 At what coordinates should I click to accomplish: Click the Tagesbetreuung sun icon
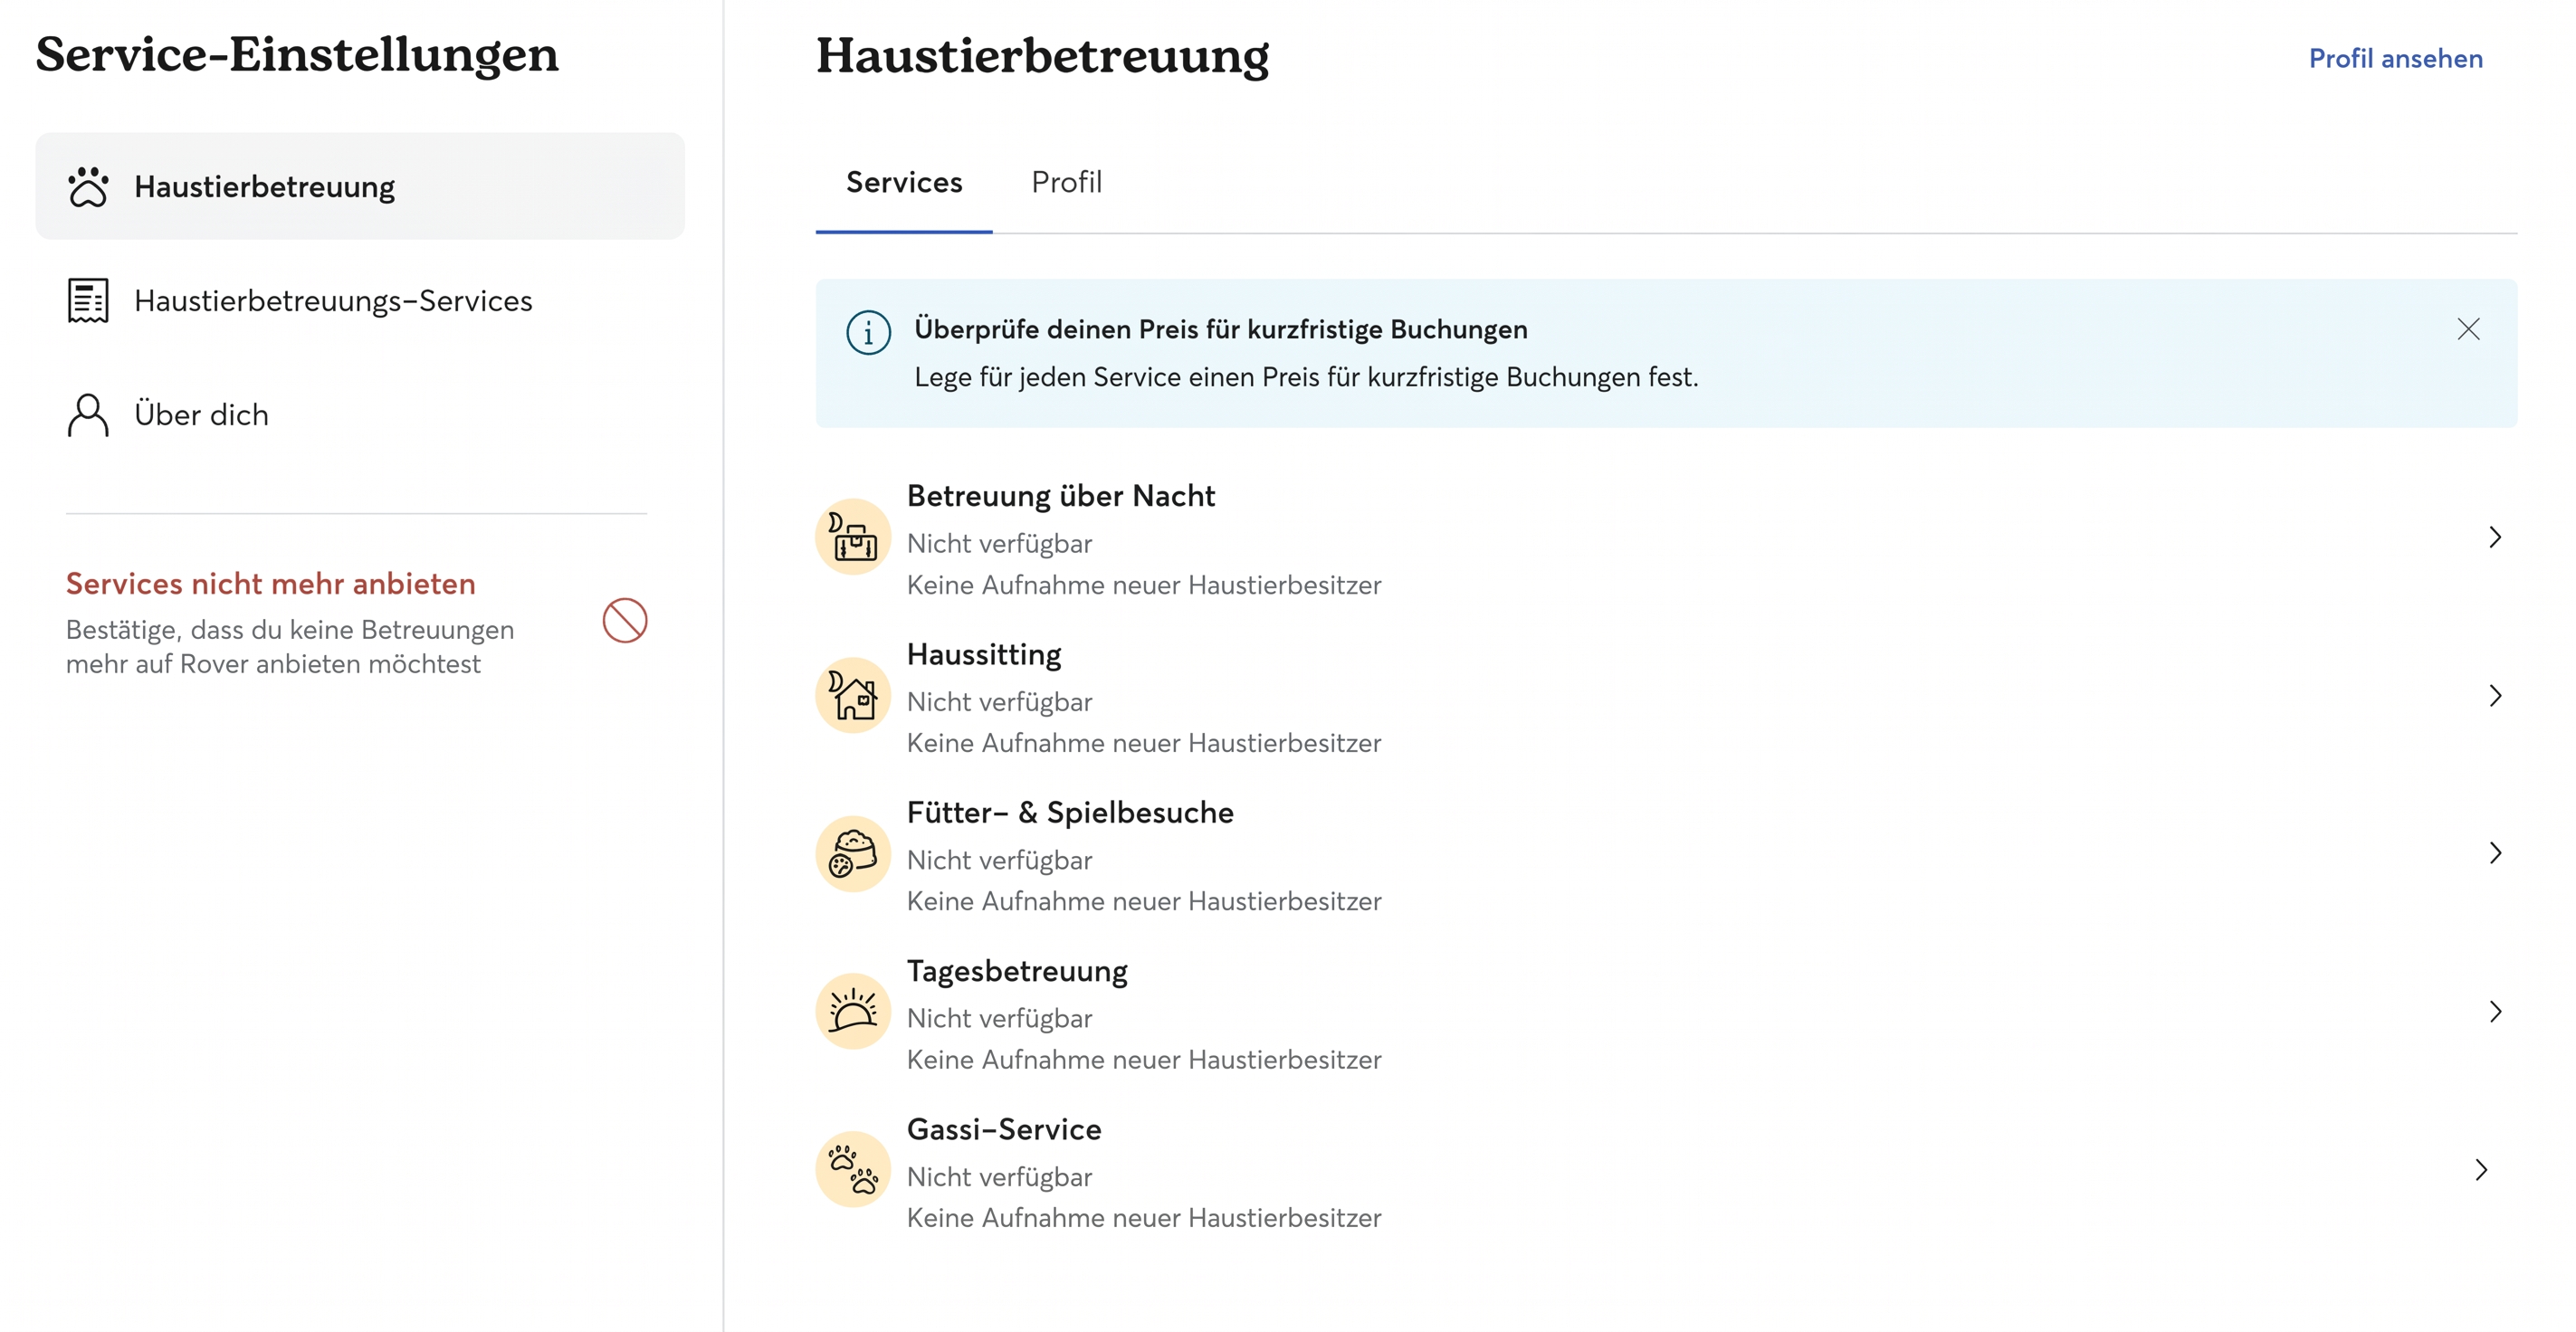[853, 1012]
